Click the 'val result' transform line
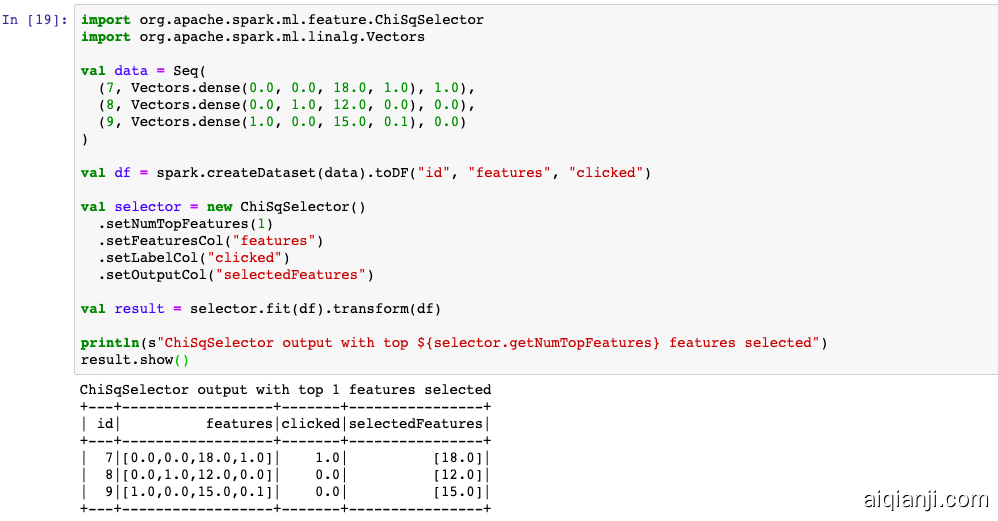This screenshot has width=998, height=521. [x=260, y=309]
